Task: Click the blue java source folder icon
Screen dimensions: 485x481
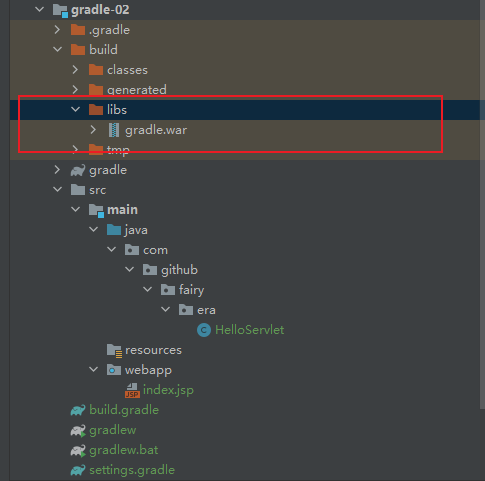Action: (114, 230)
